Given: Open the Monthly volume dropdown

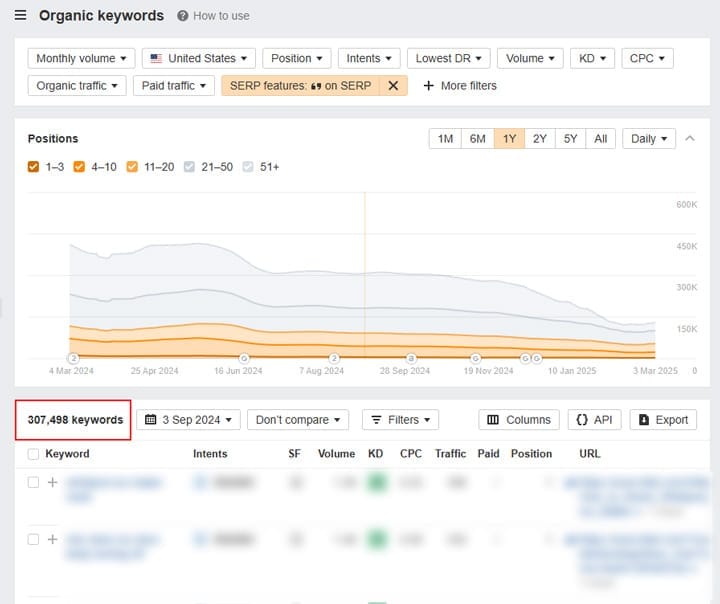Looking at the screenshot, I should (x=81, y=58).
